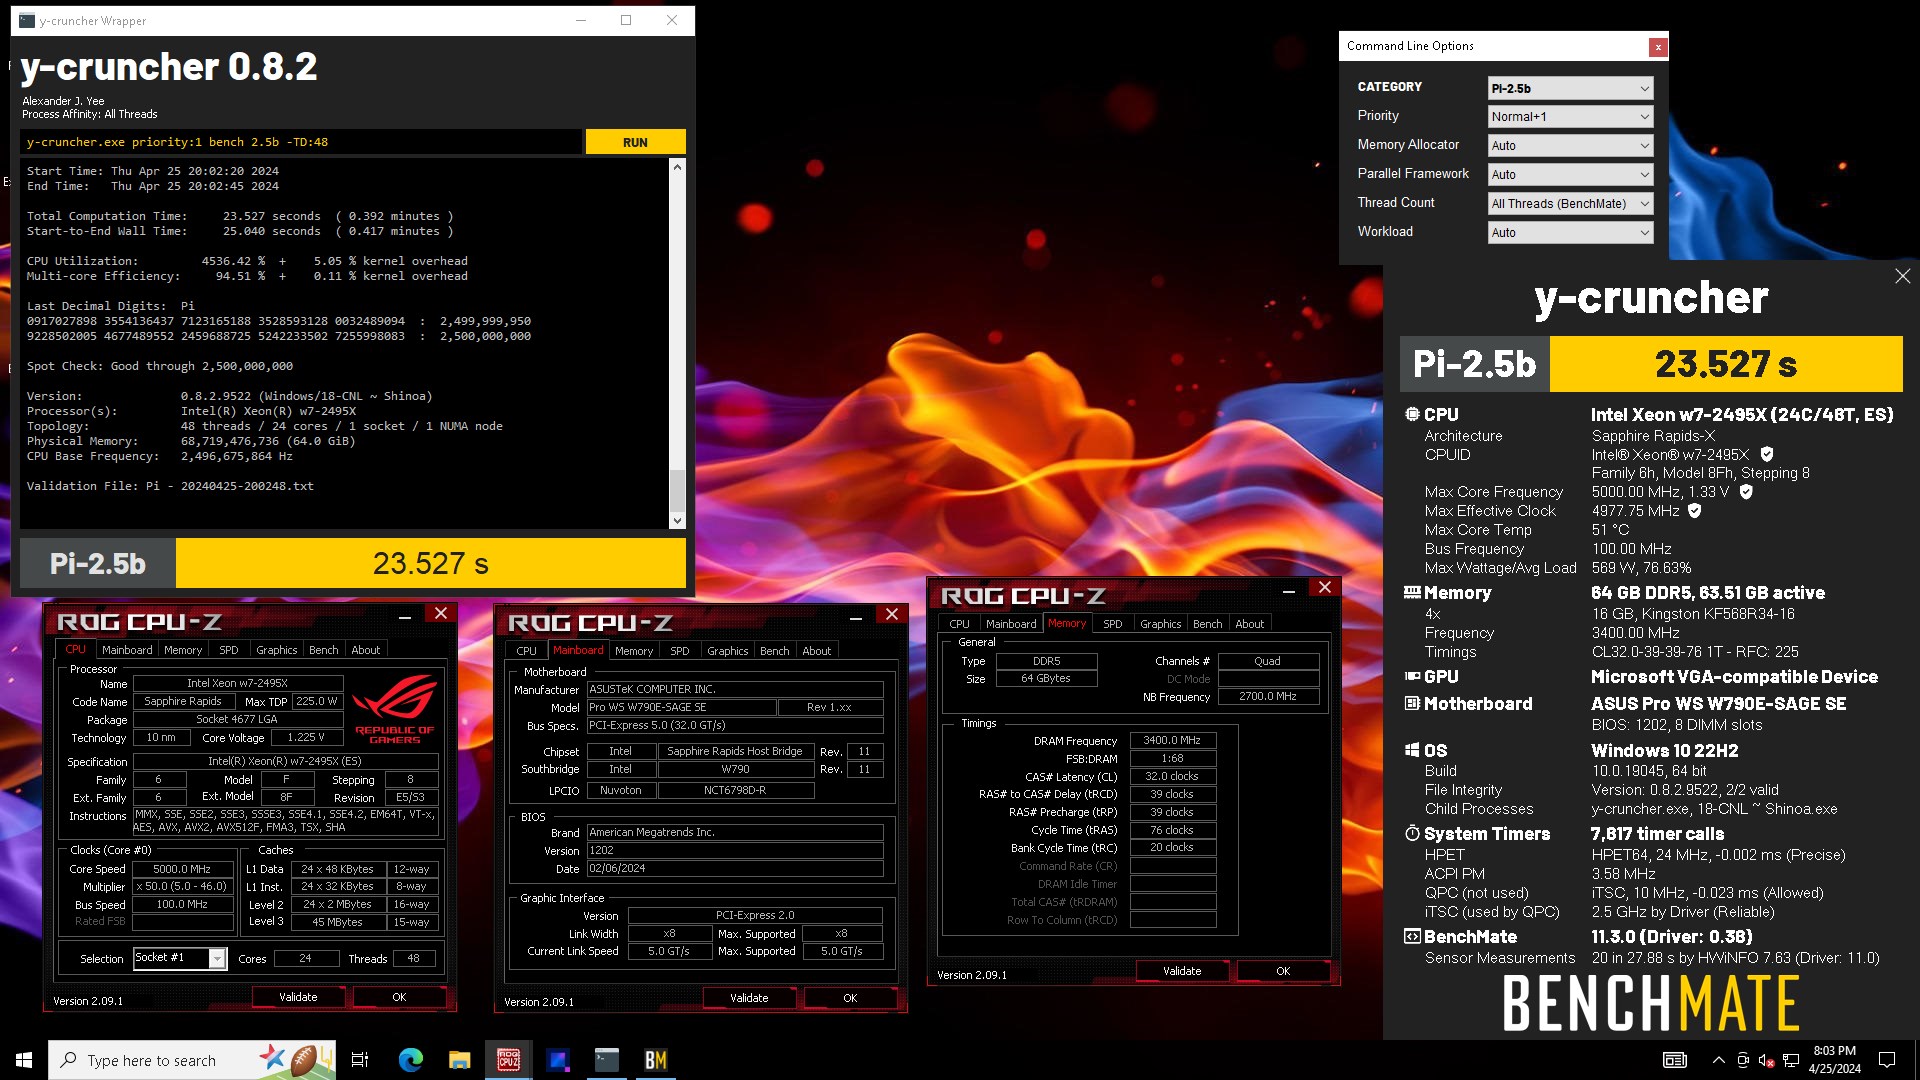This screenshot has height=1080, width=1920.
Task: Click the y-cruncher output scrollbar thumb
Action: 678,490
